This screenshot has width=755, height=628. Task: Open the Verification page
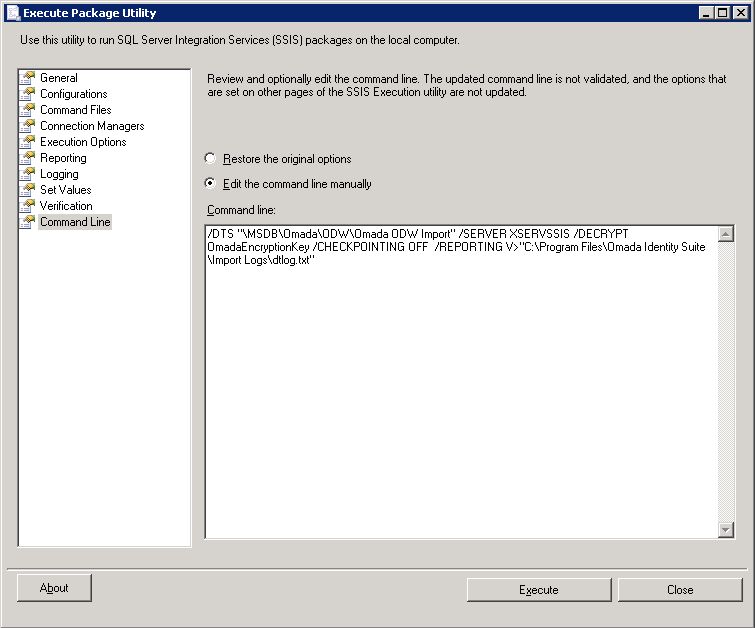tap(66, 206)
